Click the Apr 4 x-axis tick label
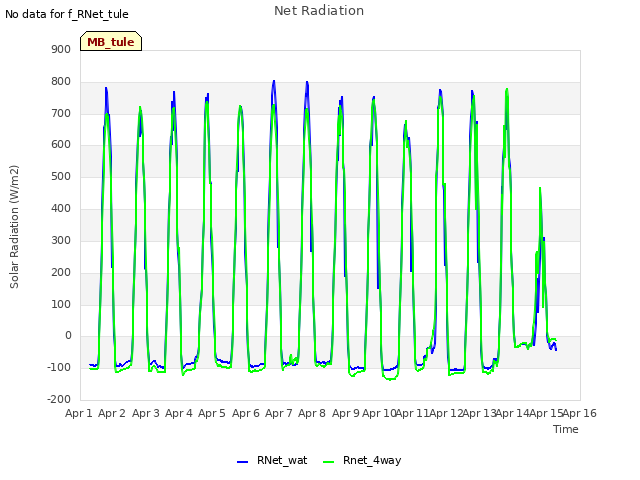 click(x=179, y=413)
